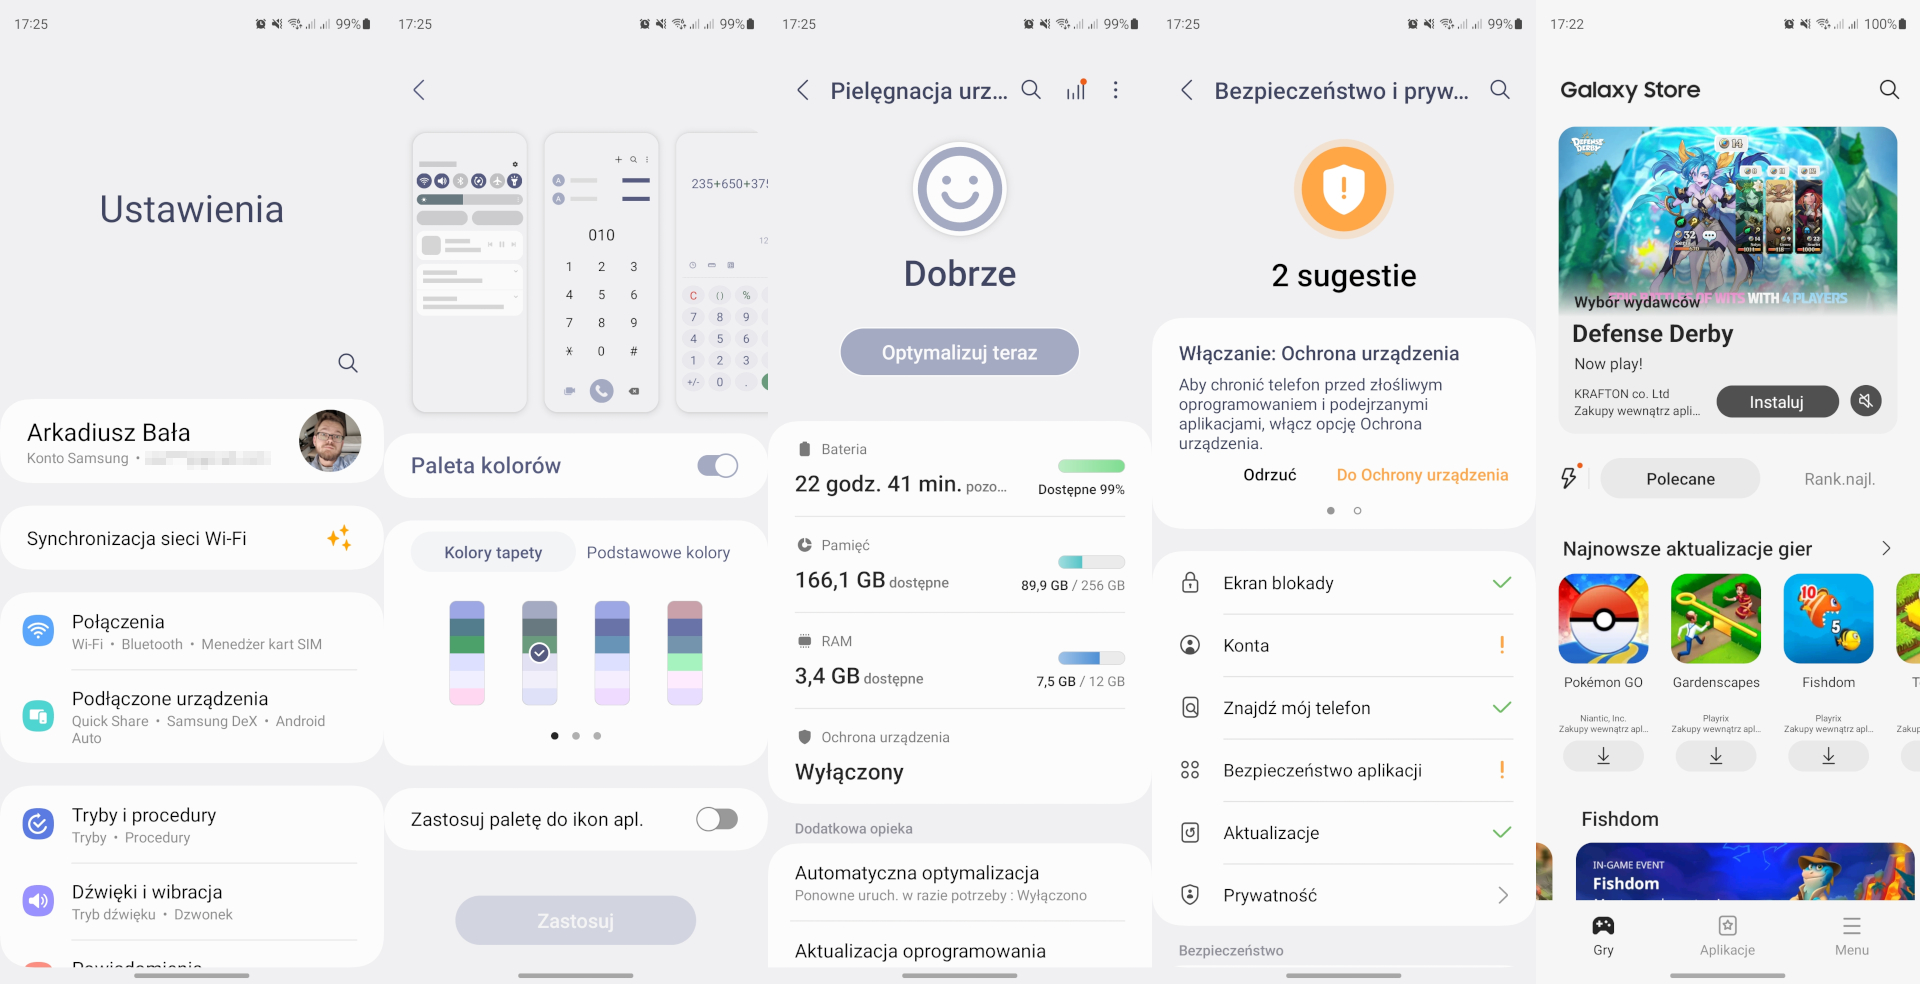Tap the search icon in Ustawienia

click(x=347, y=363)
